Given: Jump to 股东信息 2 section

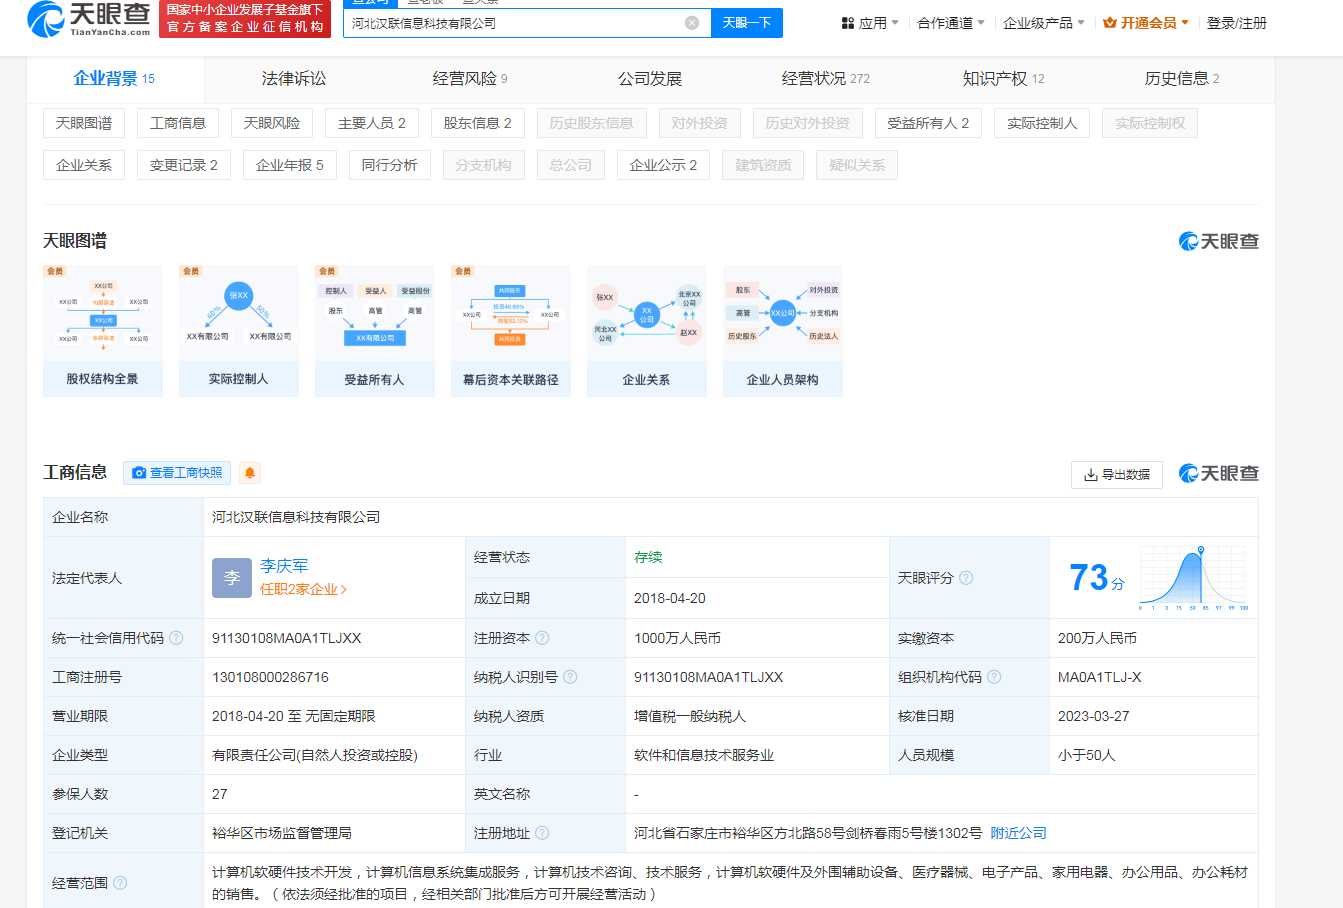Looking at the screenshot, I should coord(478,123).
